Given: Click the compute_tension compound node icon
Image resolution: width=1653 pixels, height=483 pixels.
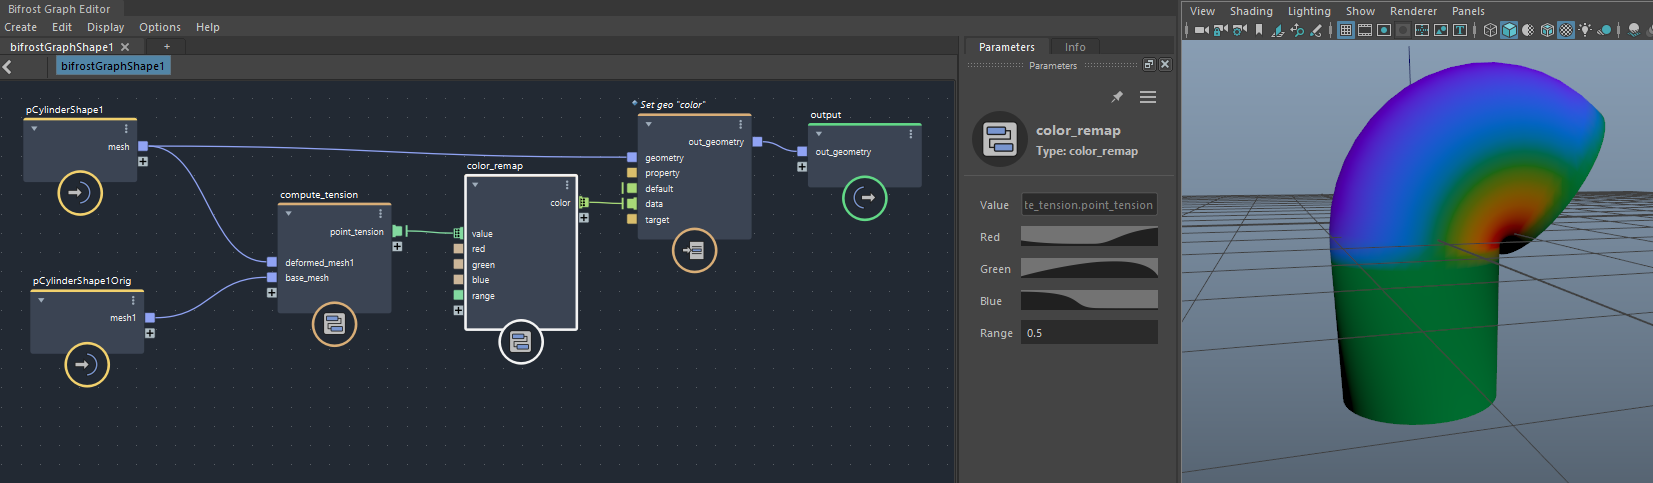Looking at the screenshot, I should click(334, 324).
